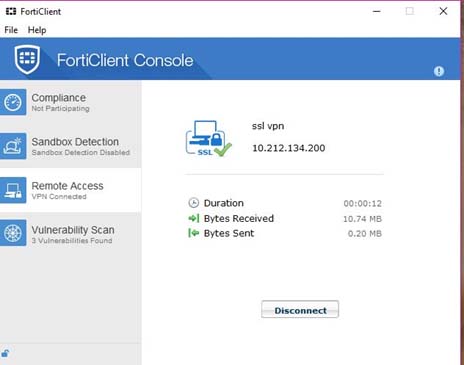
Task: Click the Bytes Sent arrow icon
Action: pos(194,233)
